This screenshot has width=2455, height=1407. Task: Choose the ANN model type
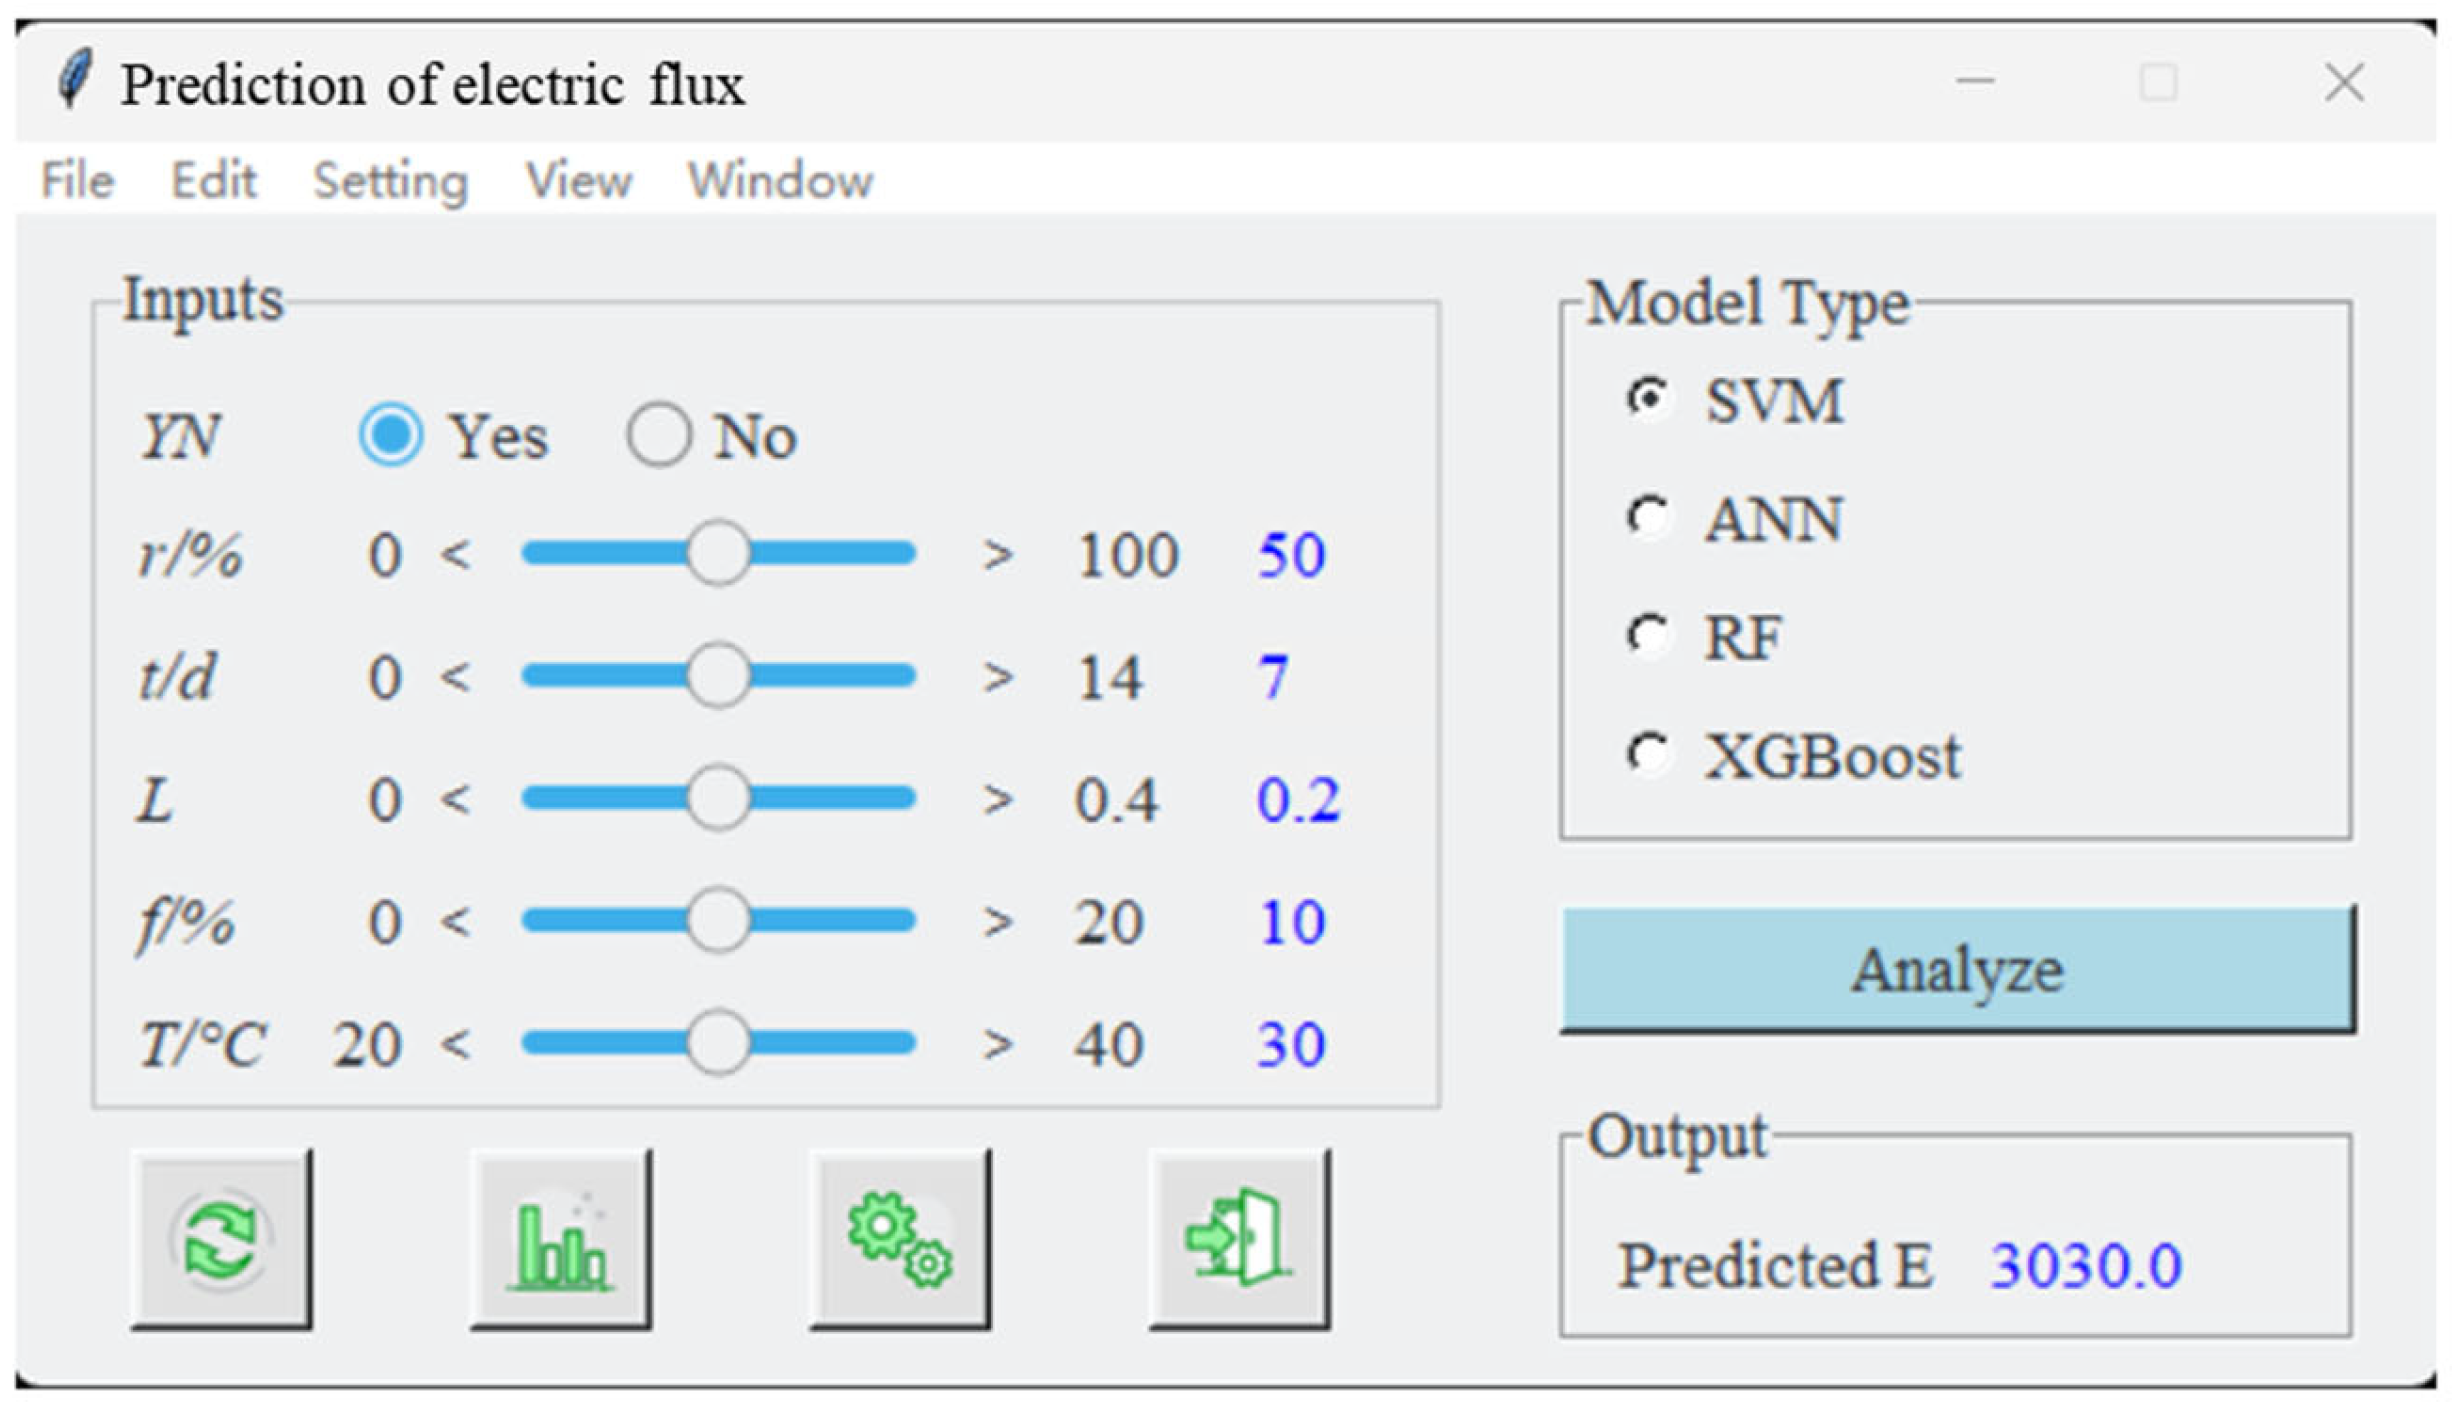[x=1648, y=517]
